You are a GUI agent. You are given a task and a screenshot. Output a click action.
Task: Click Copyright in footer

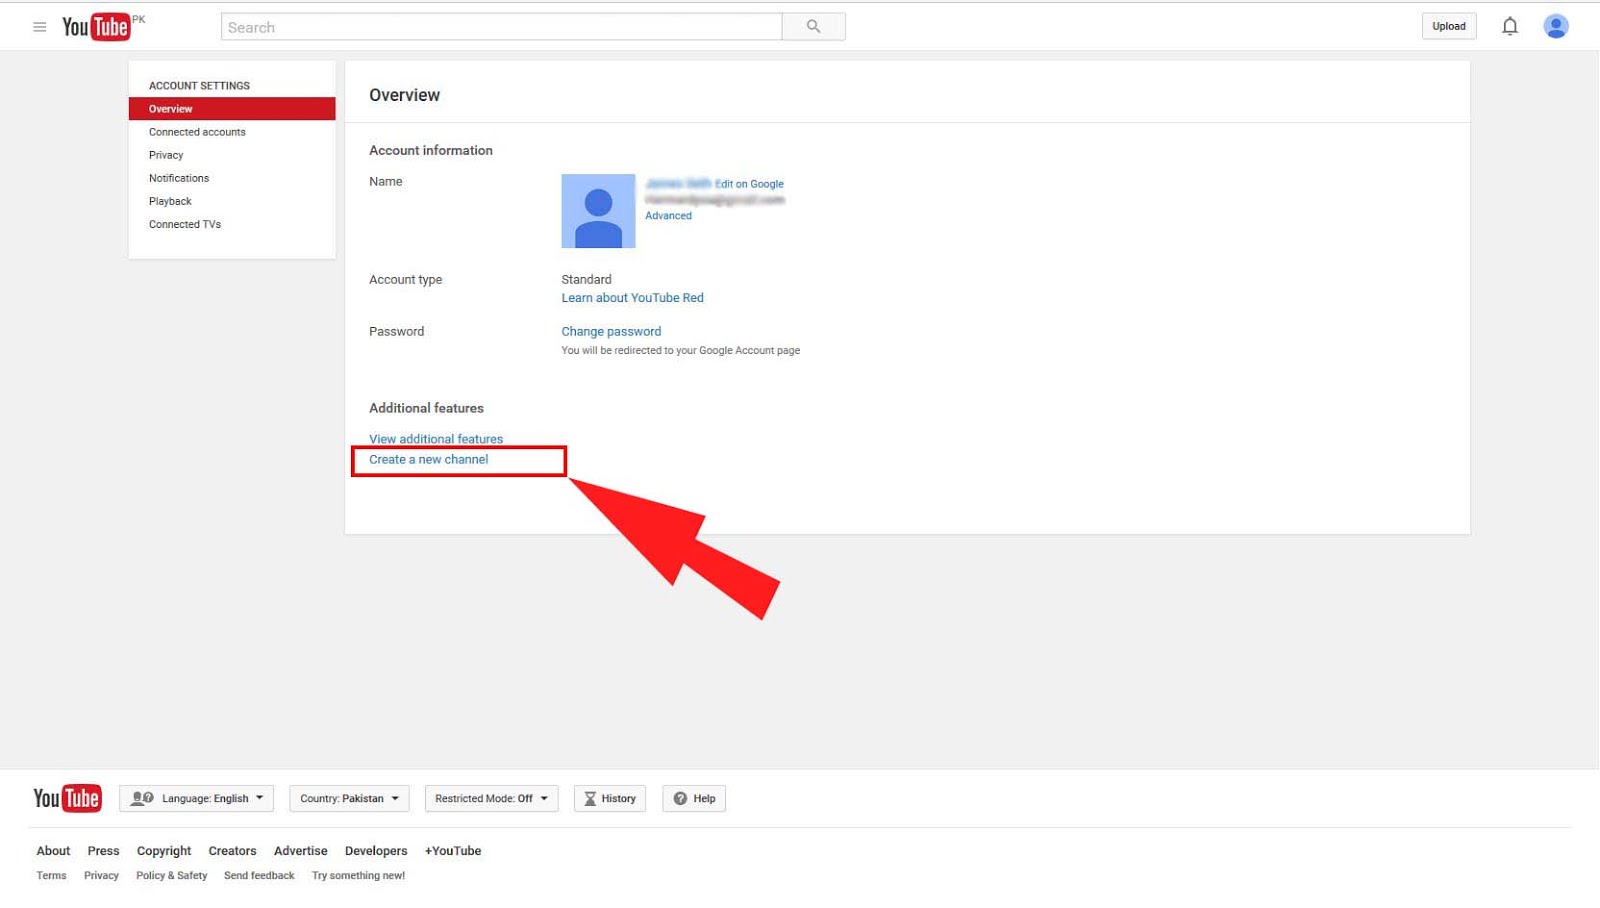[x=164, y=851]
